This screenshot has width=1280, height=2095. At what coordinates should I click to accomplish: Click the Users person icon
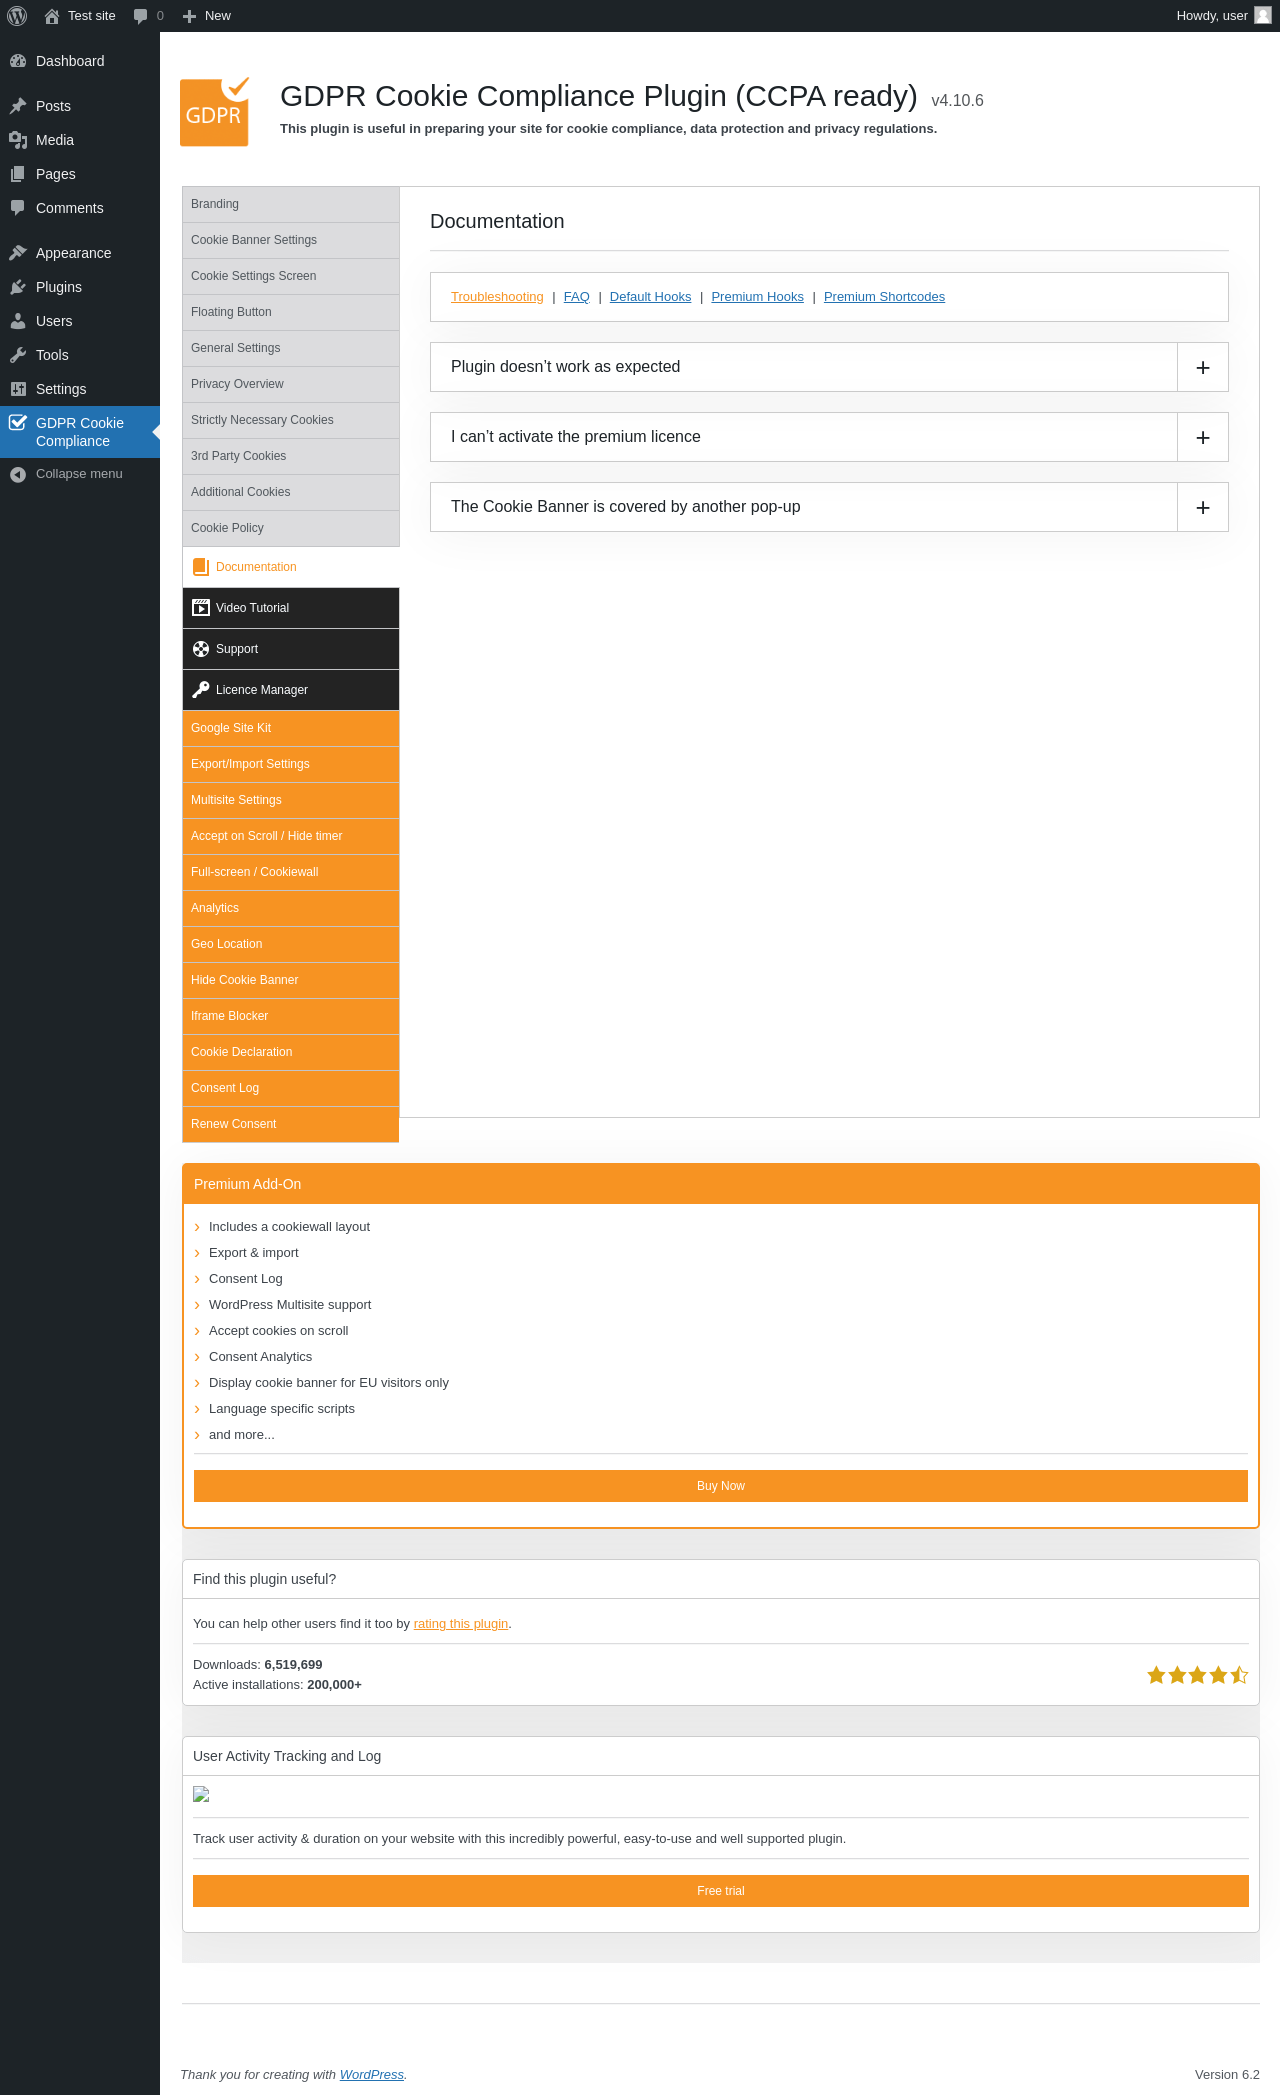coord(18,321)
